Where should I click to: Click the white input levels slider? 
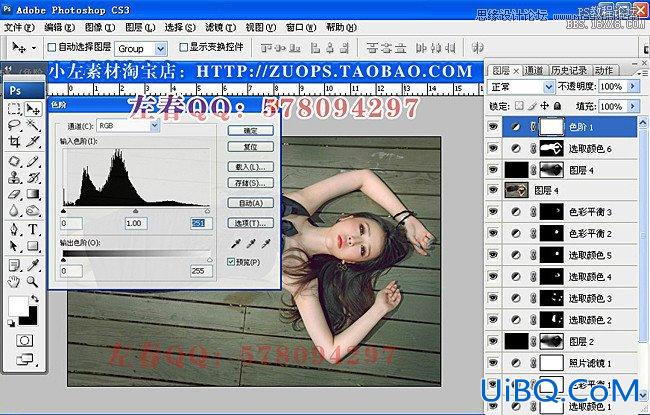[207, 211]
